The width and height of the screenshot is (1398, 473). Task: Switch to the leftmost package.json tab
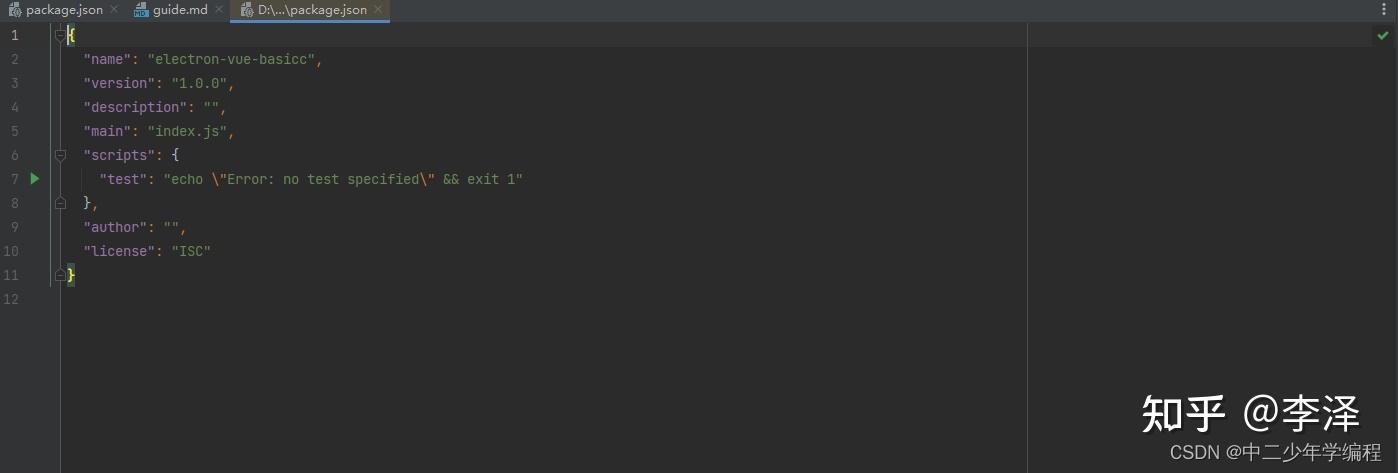(x=64, y=10)
